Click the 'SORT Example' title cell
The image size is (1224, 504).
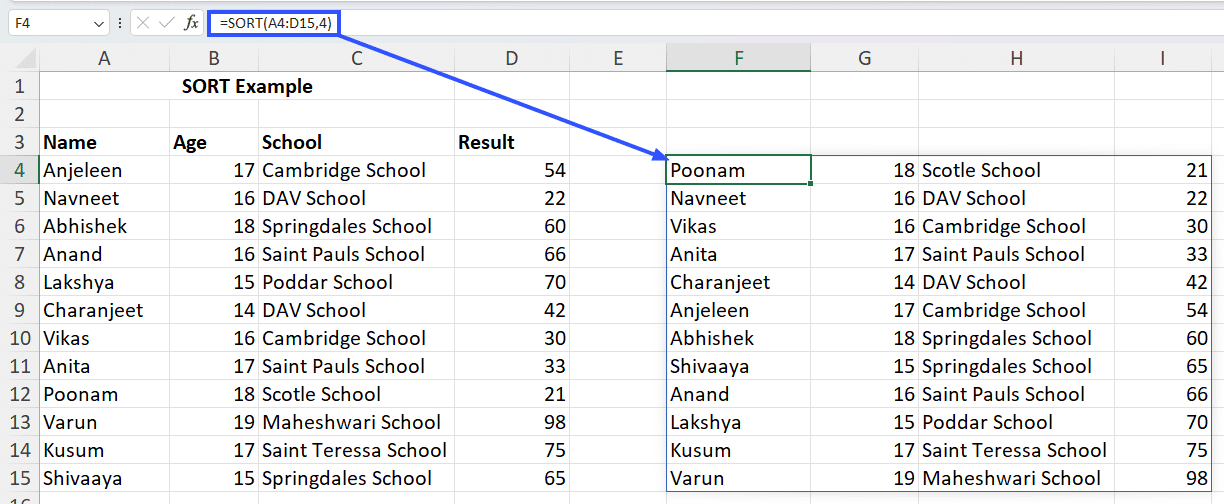247,86
